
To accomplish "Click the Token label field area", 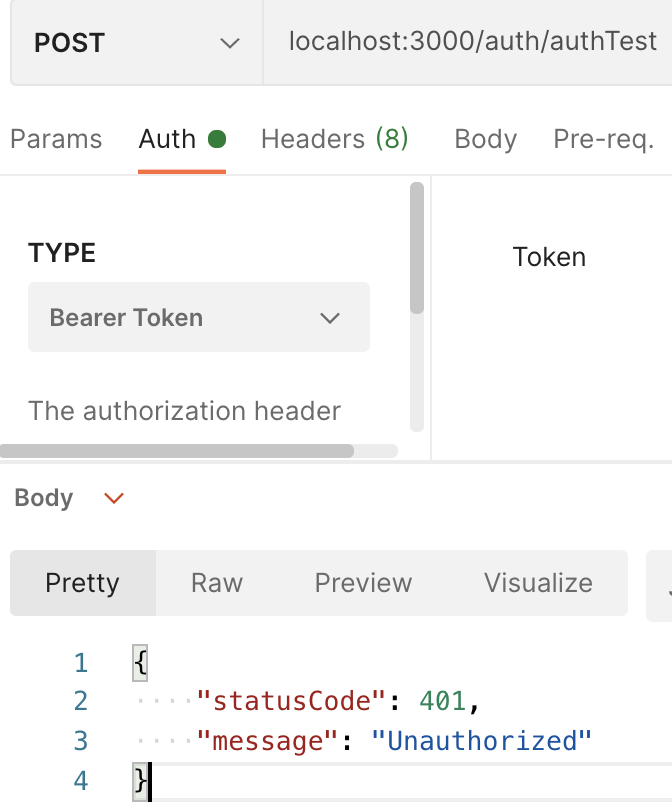I will pos(549,257).
